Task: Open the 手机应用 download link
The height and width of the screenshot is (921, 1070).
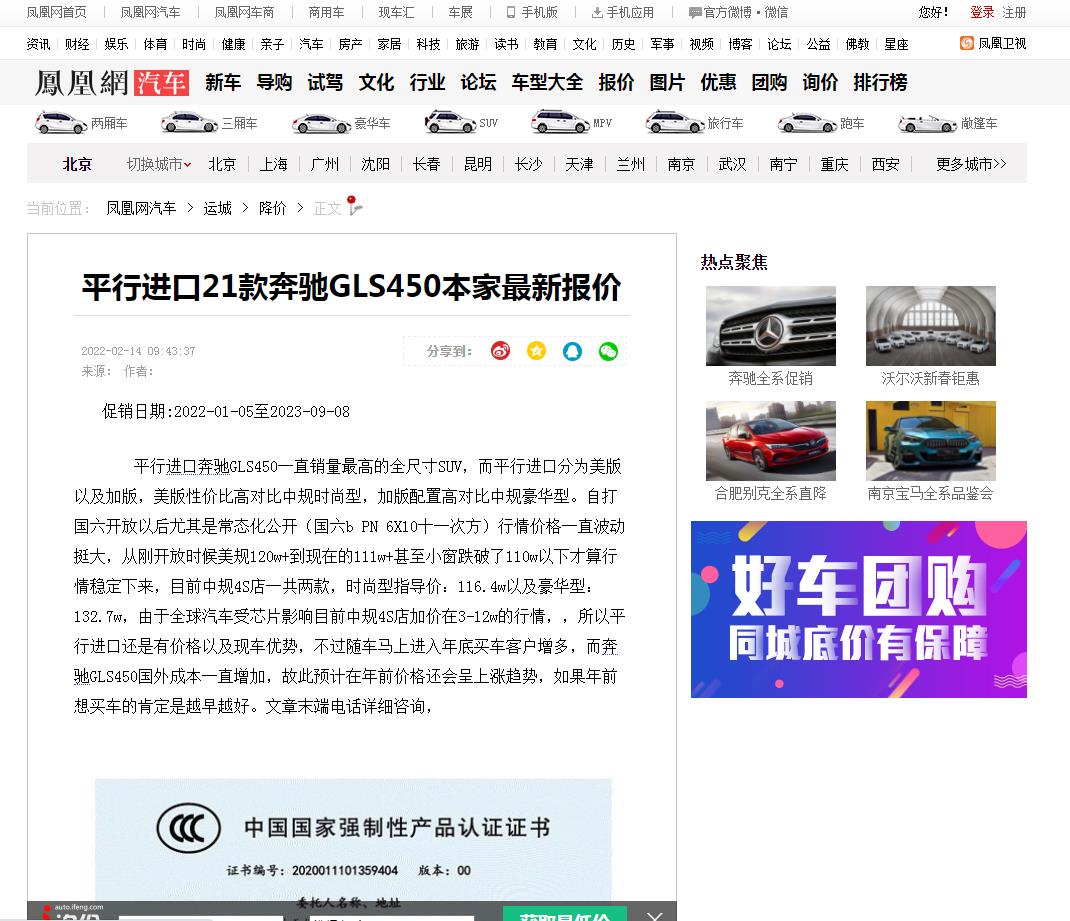Action: 622,12
